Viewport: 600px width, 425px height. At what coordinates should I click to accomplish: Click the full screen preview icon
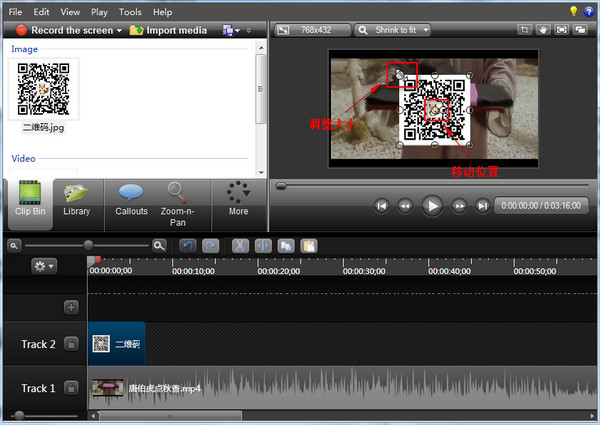561,30
